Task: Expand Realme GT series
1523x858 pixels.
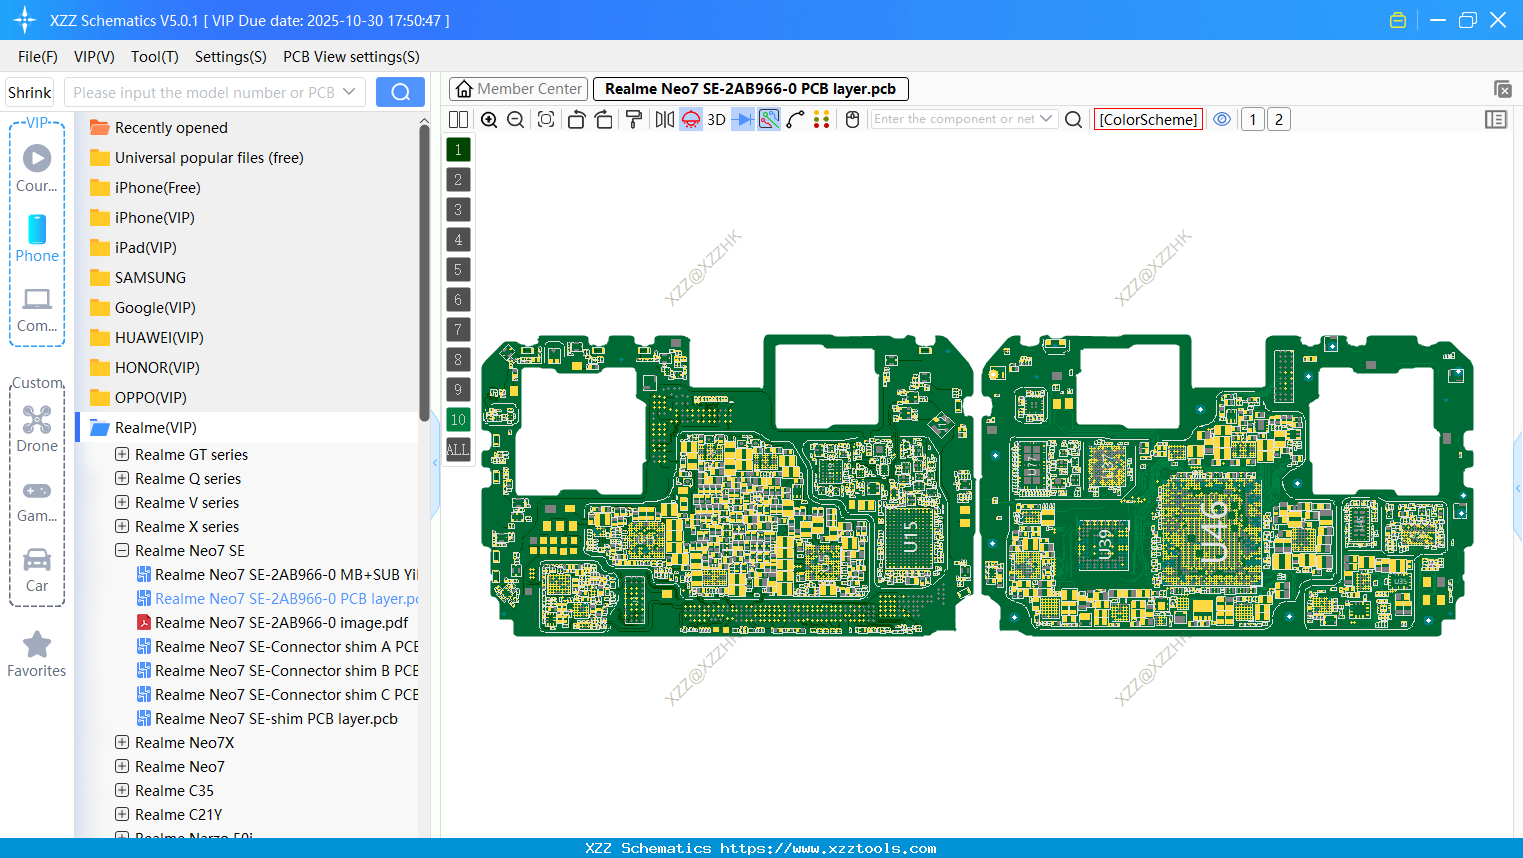Action: coord(122,454)
